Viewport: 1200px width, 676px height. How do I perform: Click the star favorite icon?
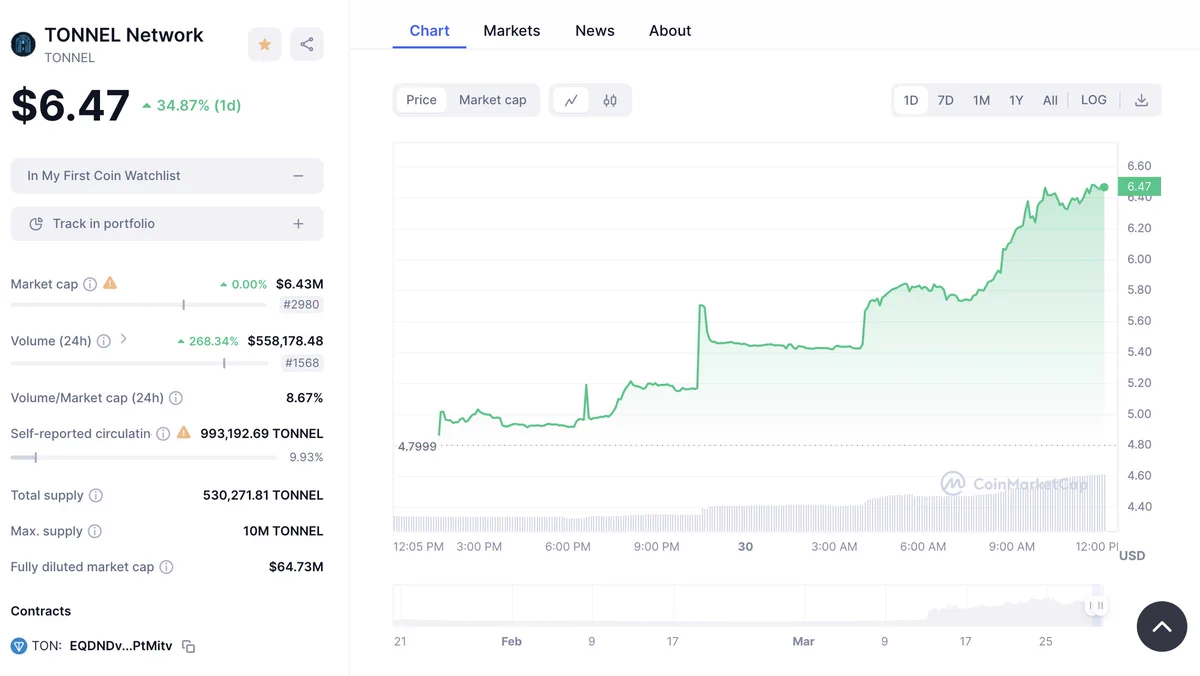pos(265,44)
